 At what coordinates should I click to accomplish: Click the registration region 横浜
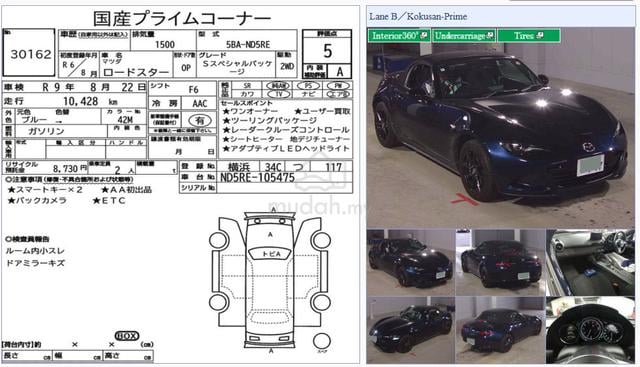pos(238,167)
